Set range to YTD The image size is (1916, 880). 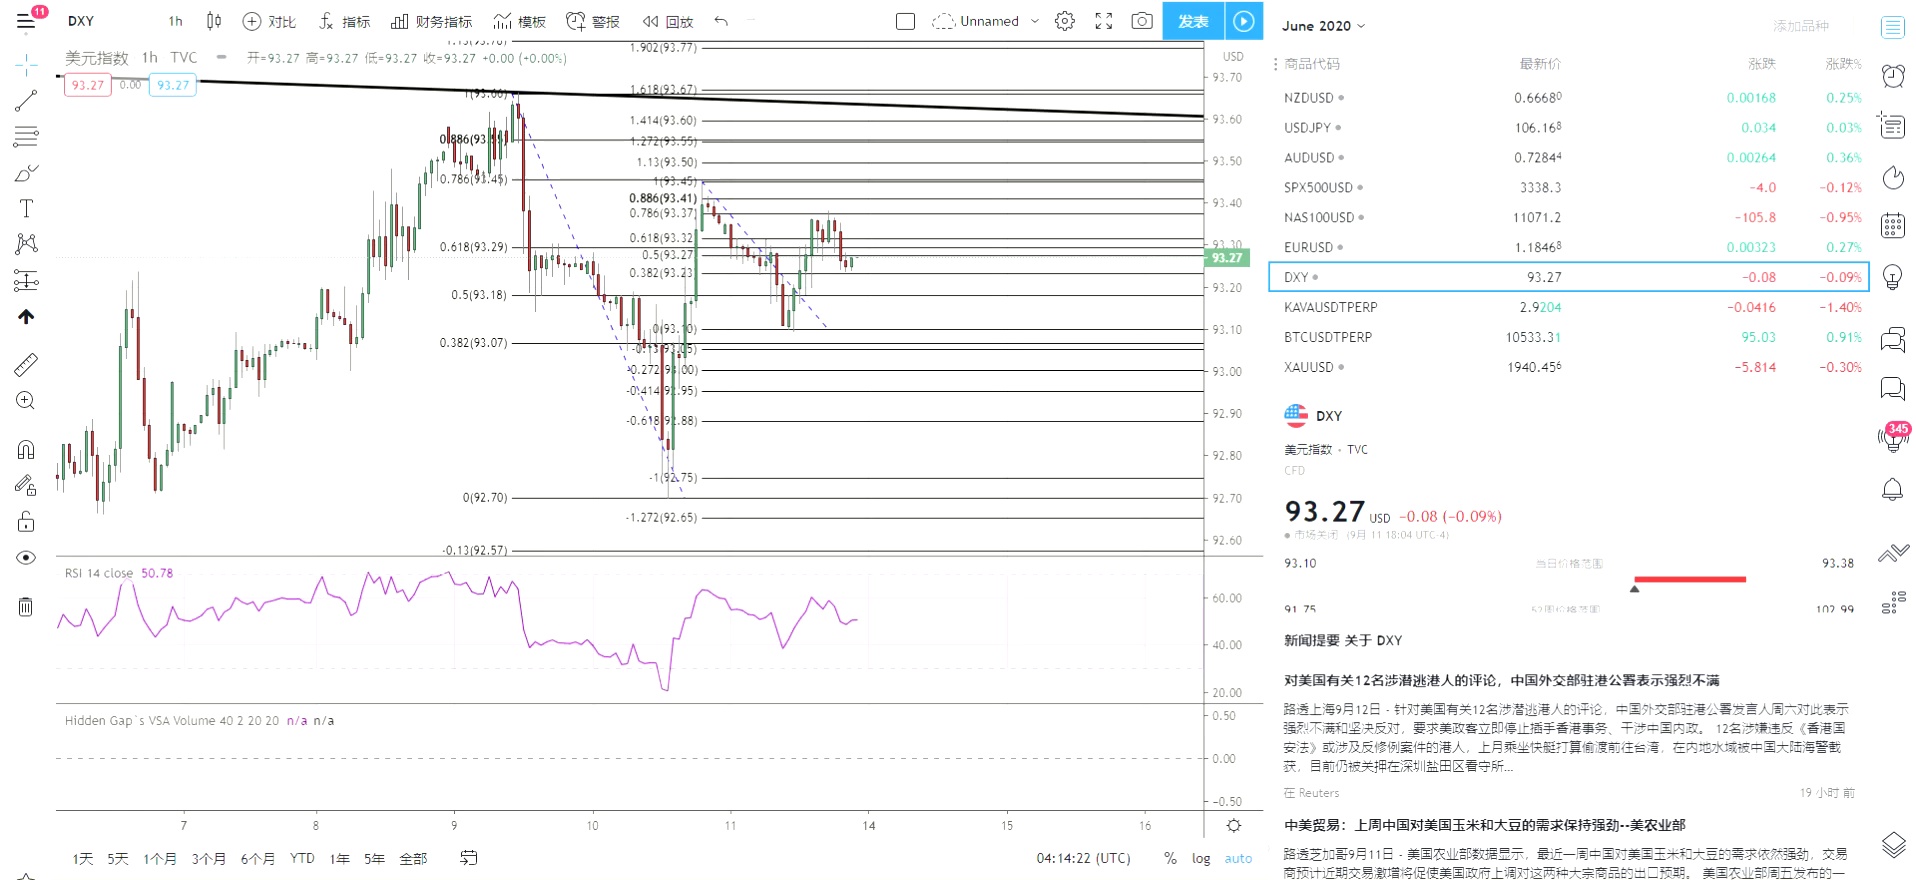[302, 858]
